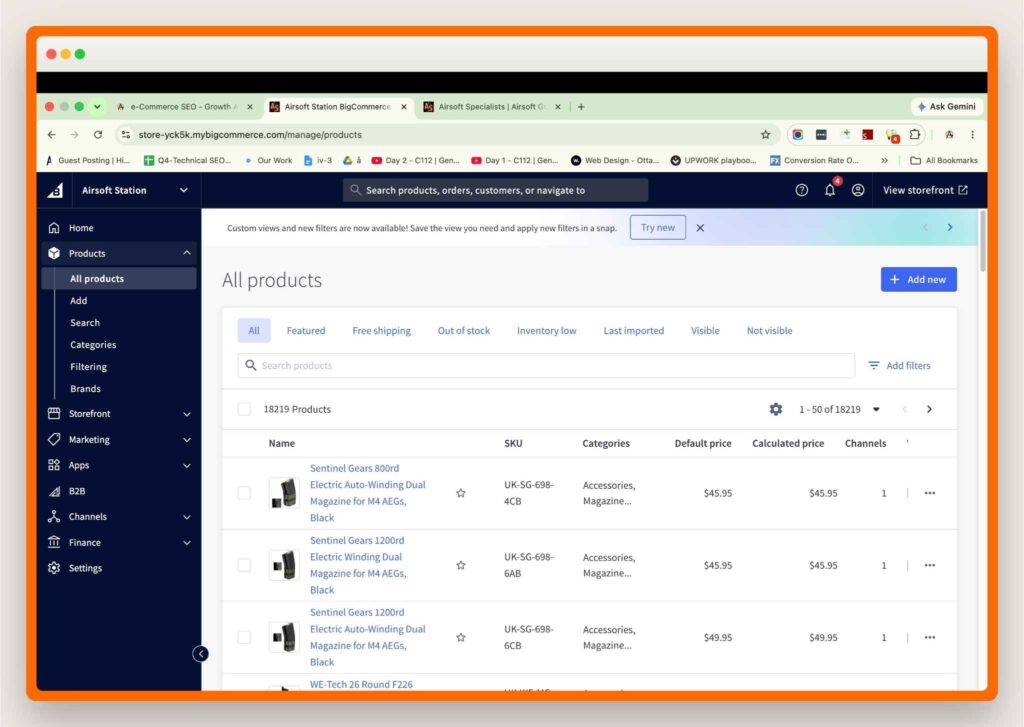
Task: Open actions menu for Sentinel Gears 800rd row
Action: coord(930,493)
